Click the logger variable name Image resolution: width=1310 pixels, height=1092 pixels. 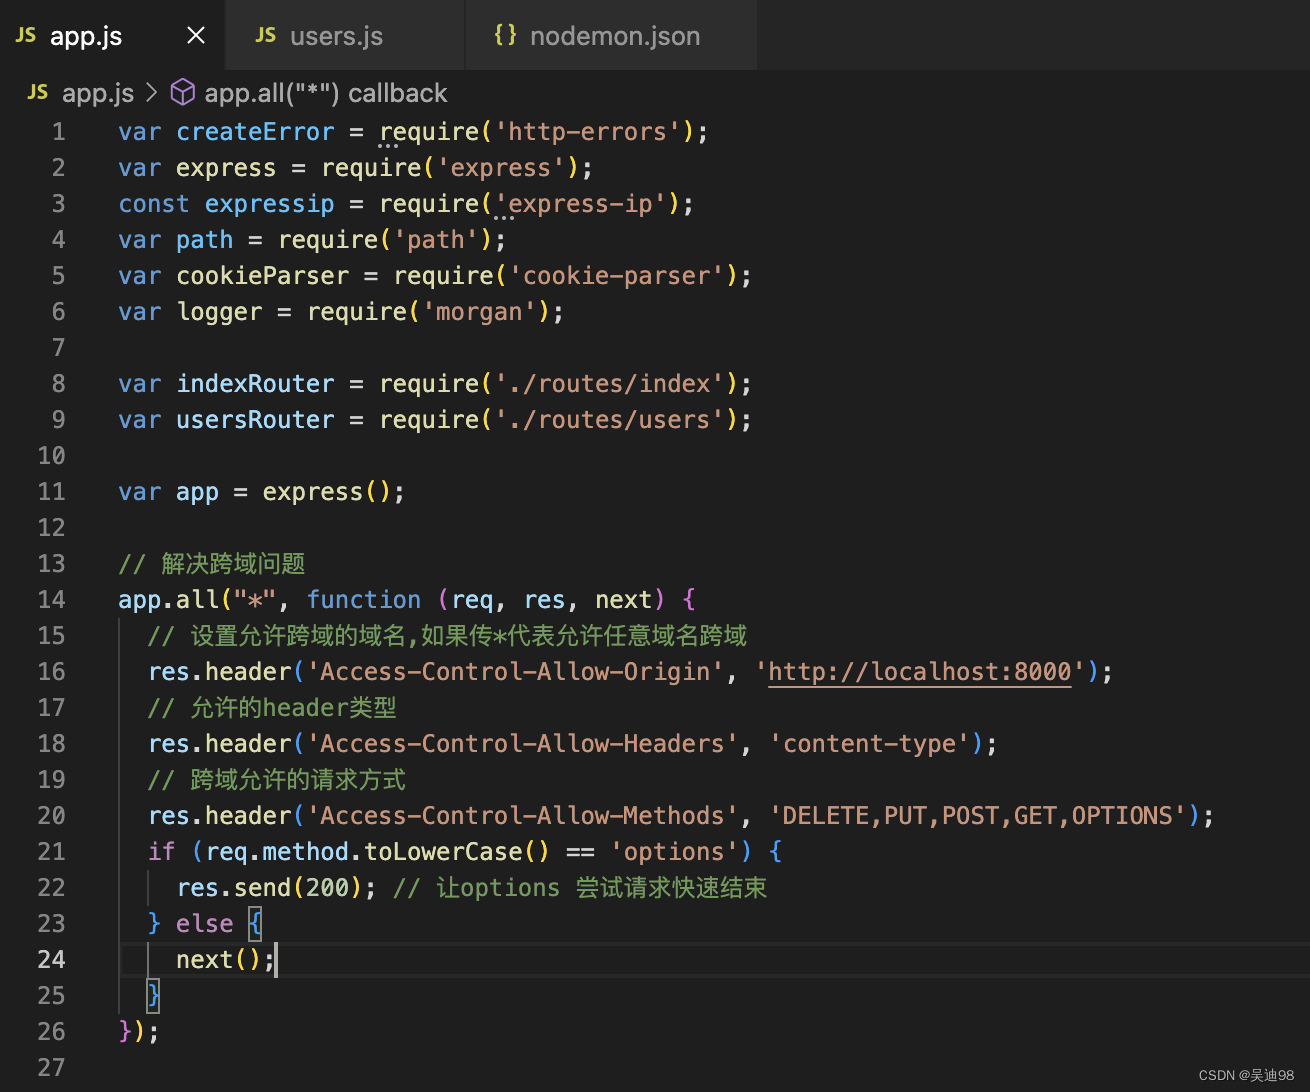click(219, 312)
